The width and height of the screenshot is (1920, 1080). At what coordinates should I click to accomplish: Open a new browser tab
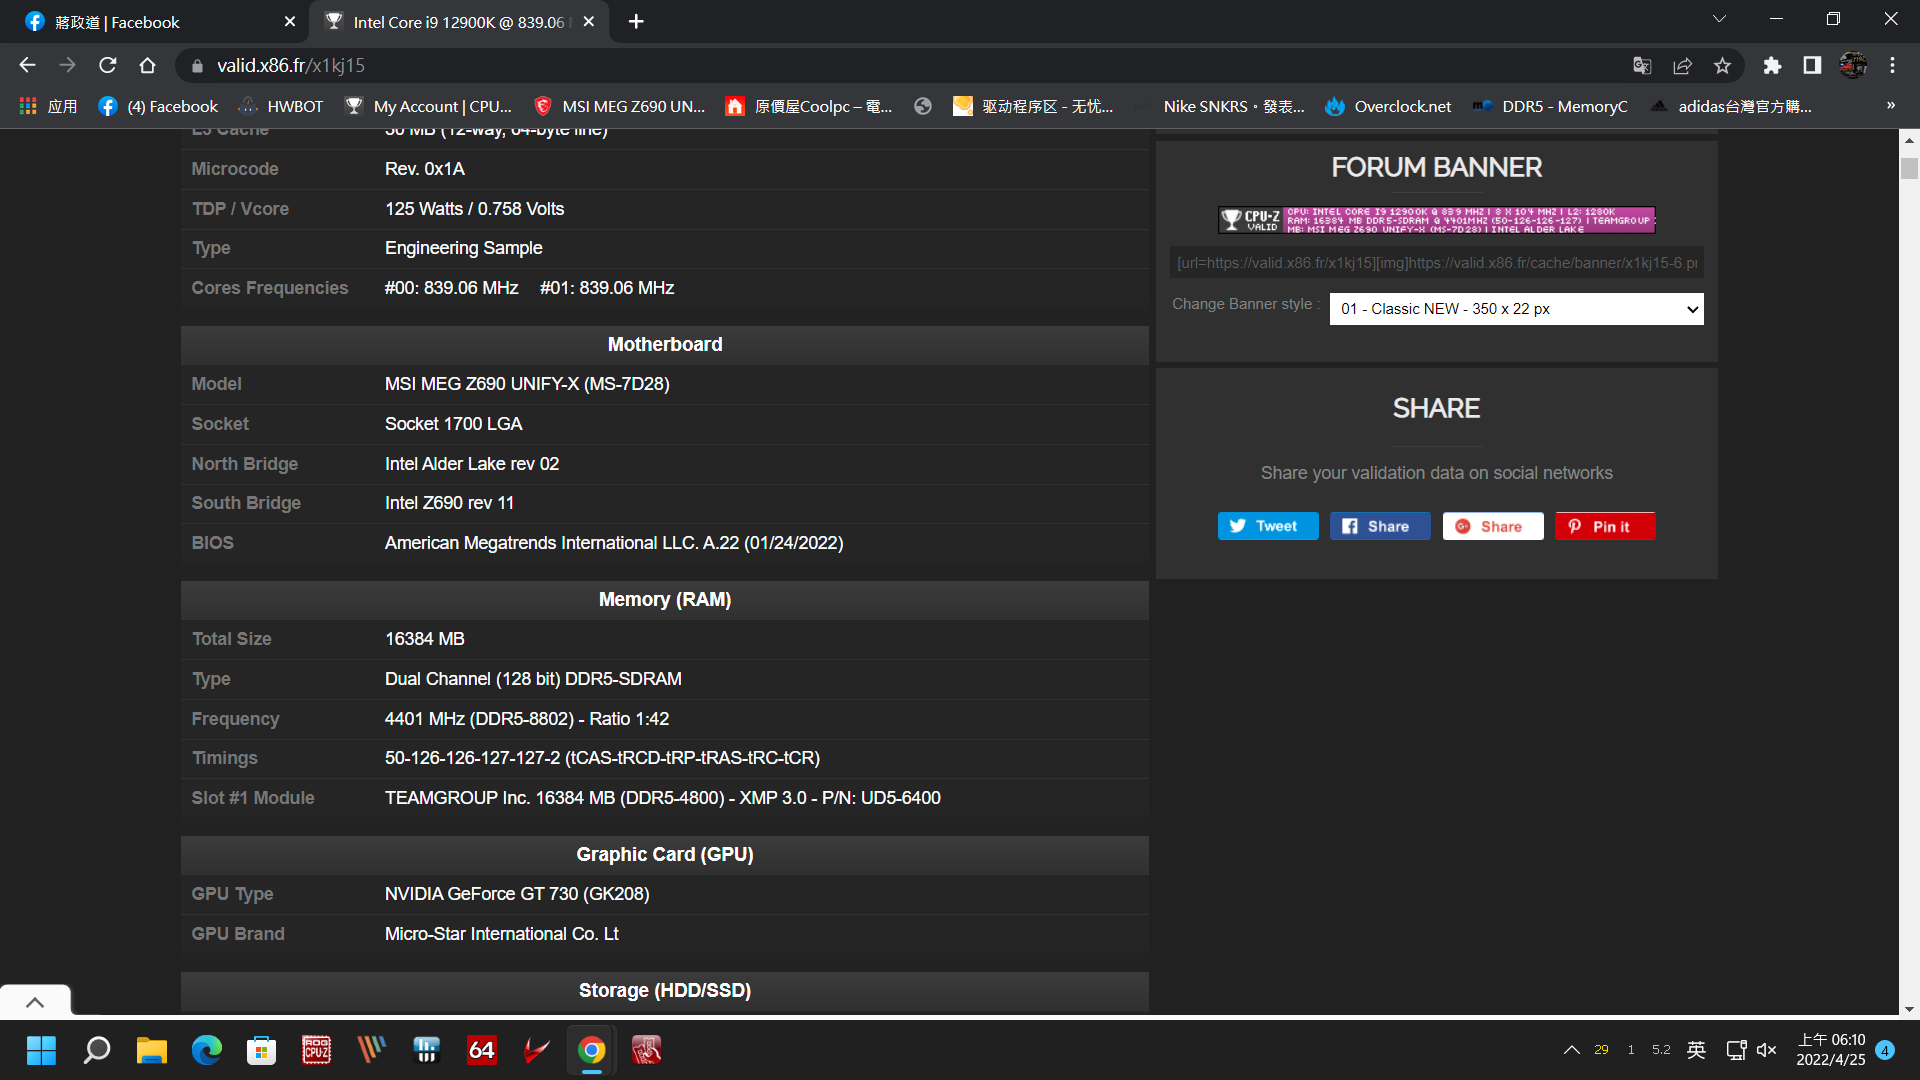pyautogui.click(x=636, y=21)
